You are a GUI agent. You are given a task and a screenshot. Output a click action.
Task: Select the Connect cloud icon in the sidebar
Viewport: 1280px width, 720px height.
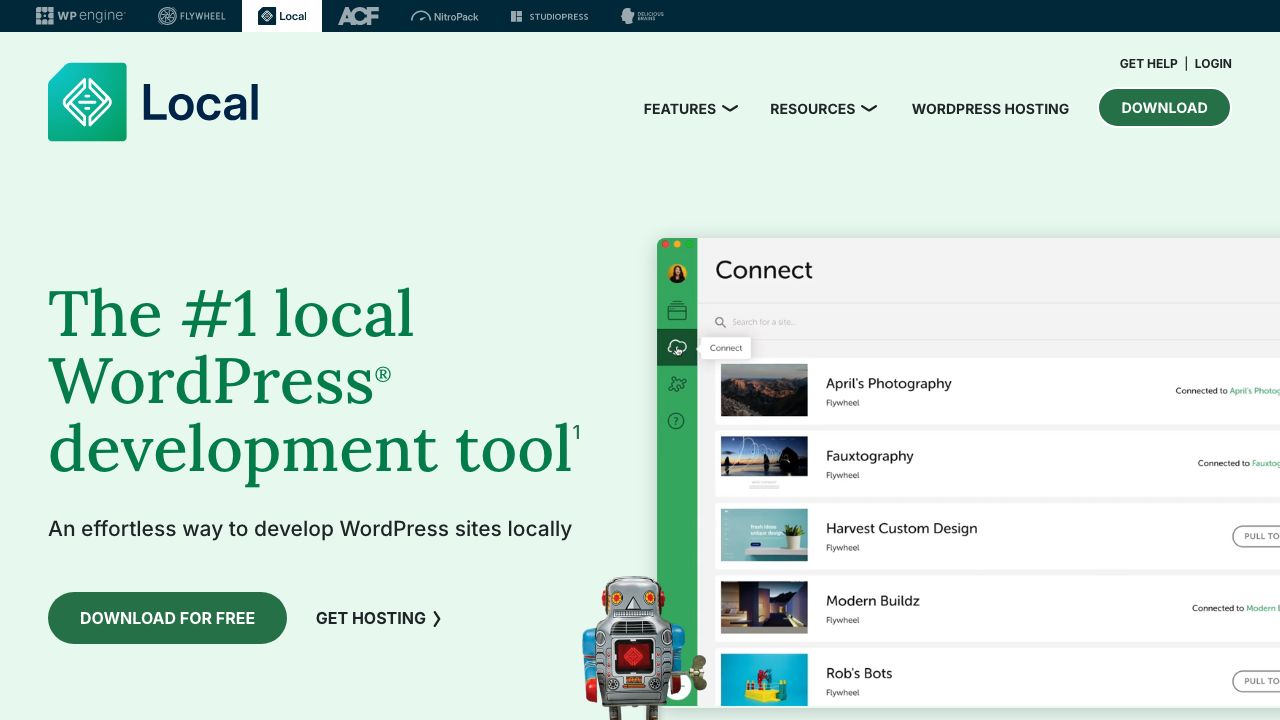click(677, 348)
